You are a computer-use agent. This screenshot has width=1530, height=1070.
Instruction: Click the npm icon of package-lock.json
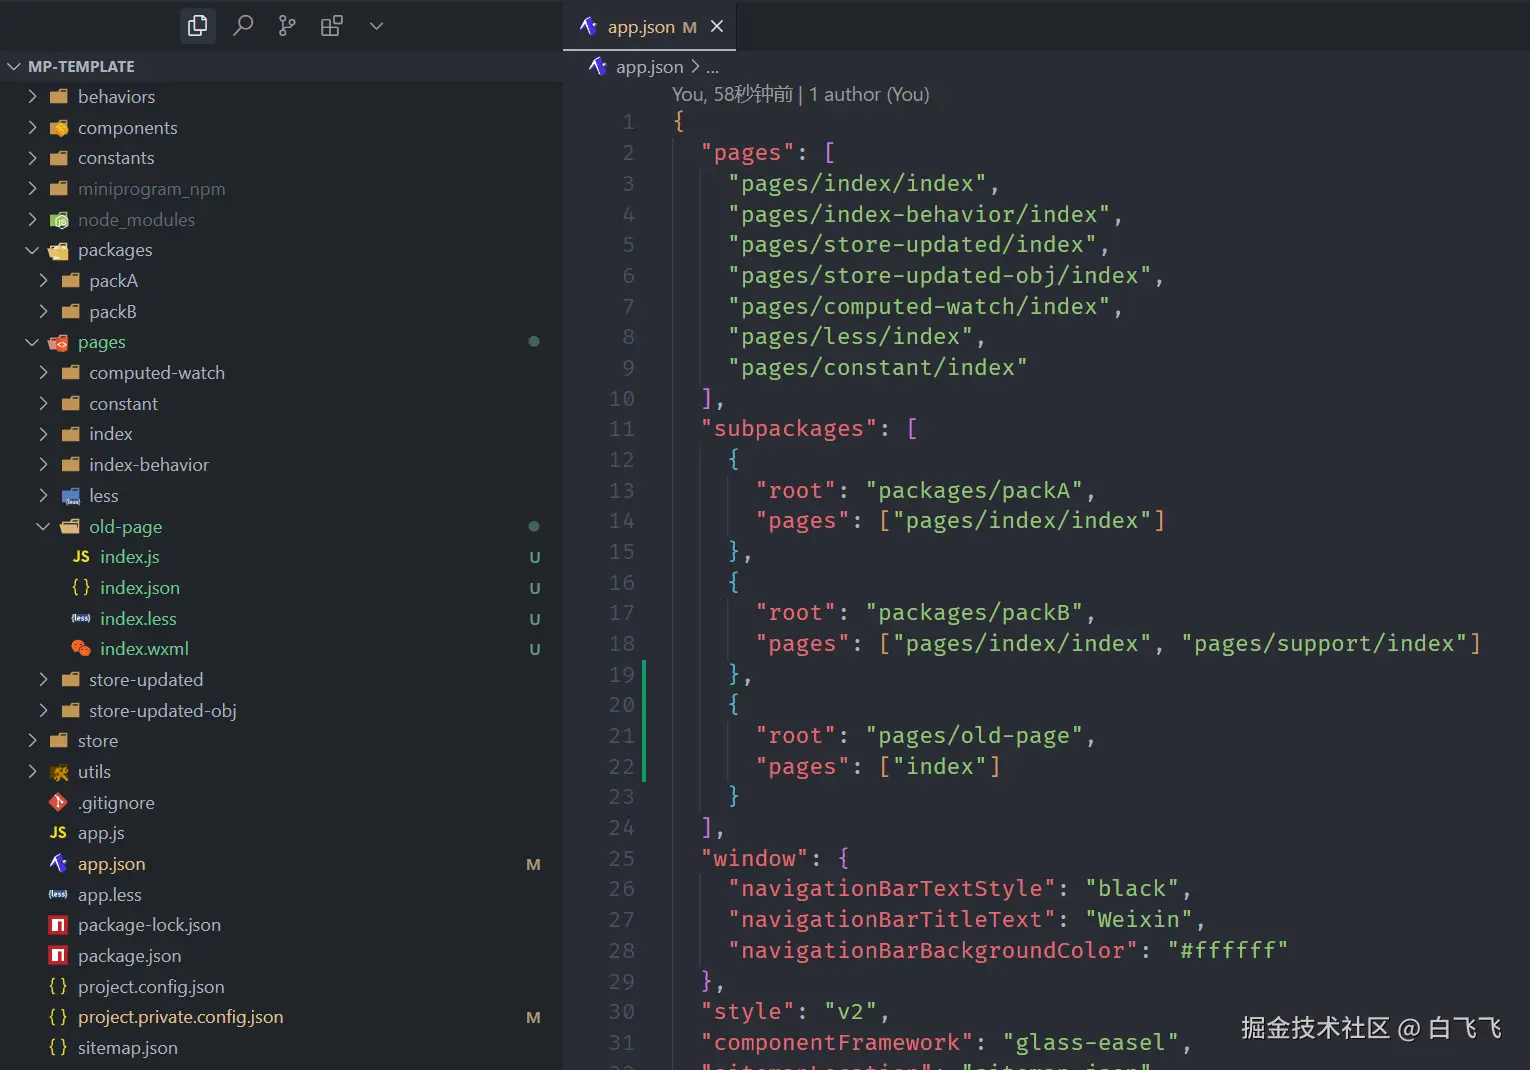[59, 925]
